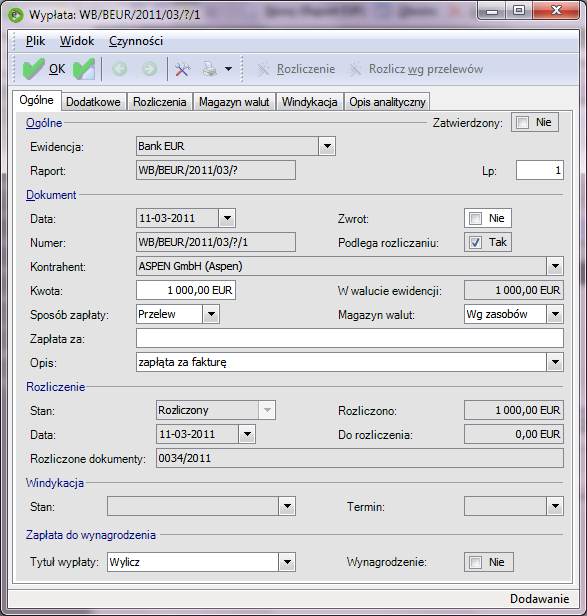Click the Zapłata za input field
Image resolution: width=587 pixels, height=616 pixels.
pyautogui.click(x=350, y=338)
